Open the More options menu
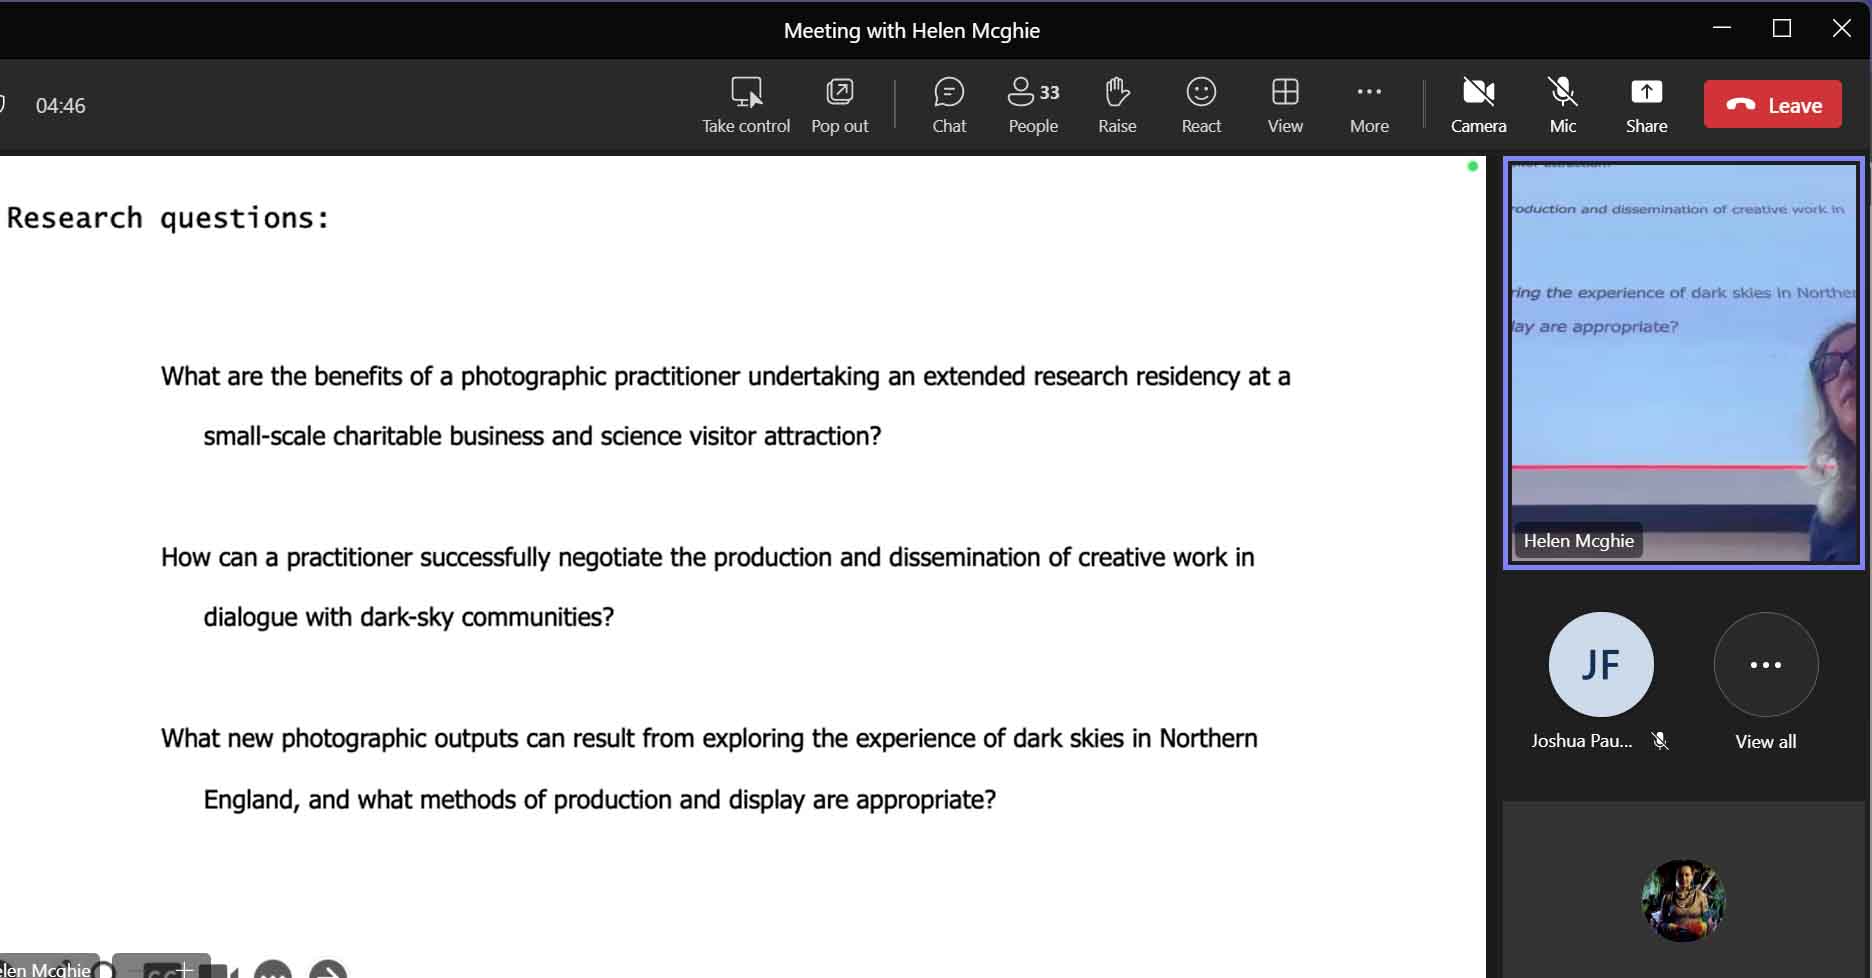The image size is (1872, 978). point(1368,105)
